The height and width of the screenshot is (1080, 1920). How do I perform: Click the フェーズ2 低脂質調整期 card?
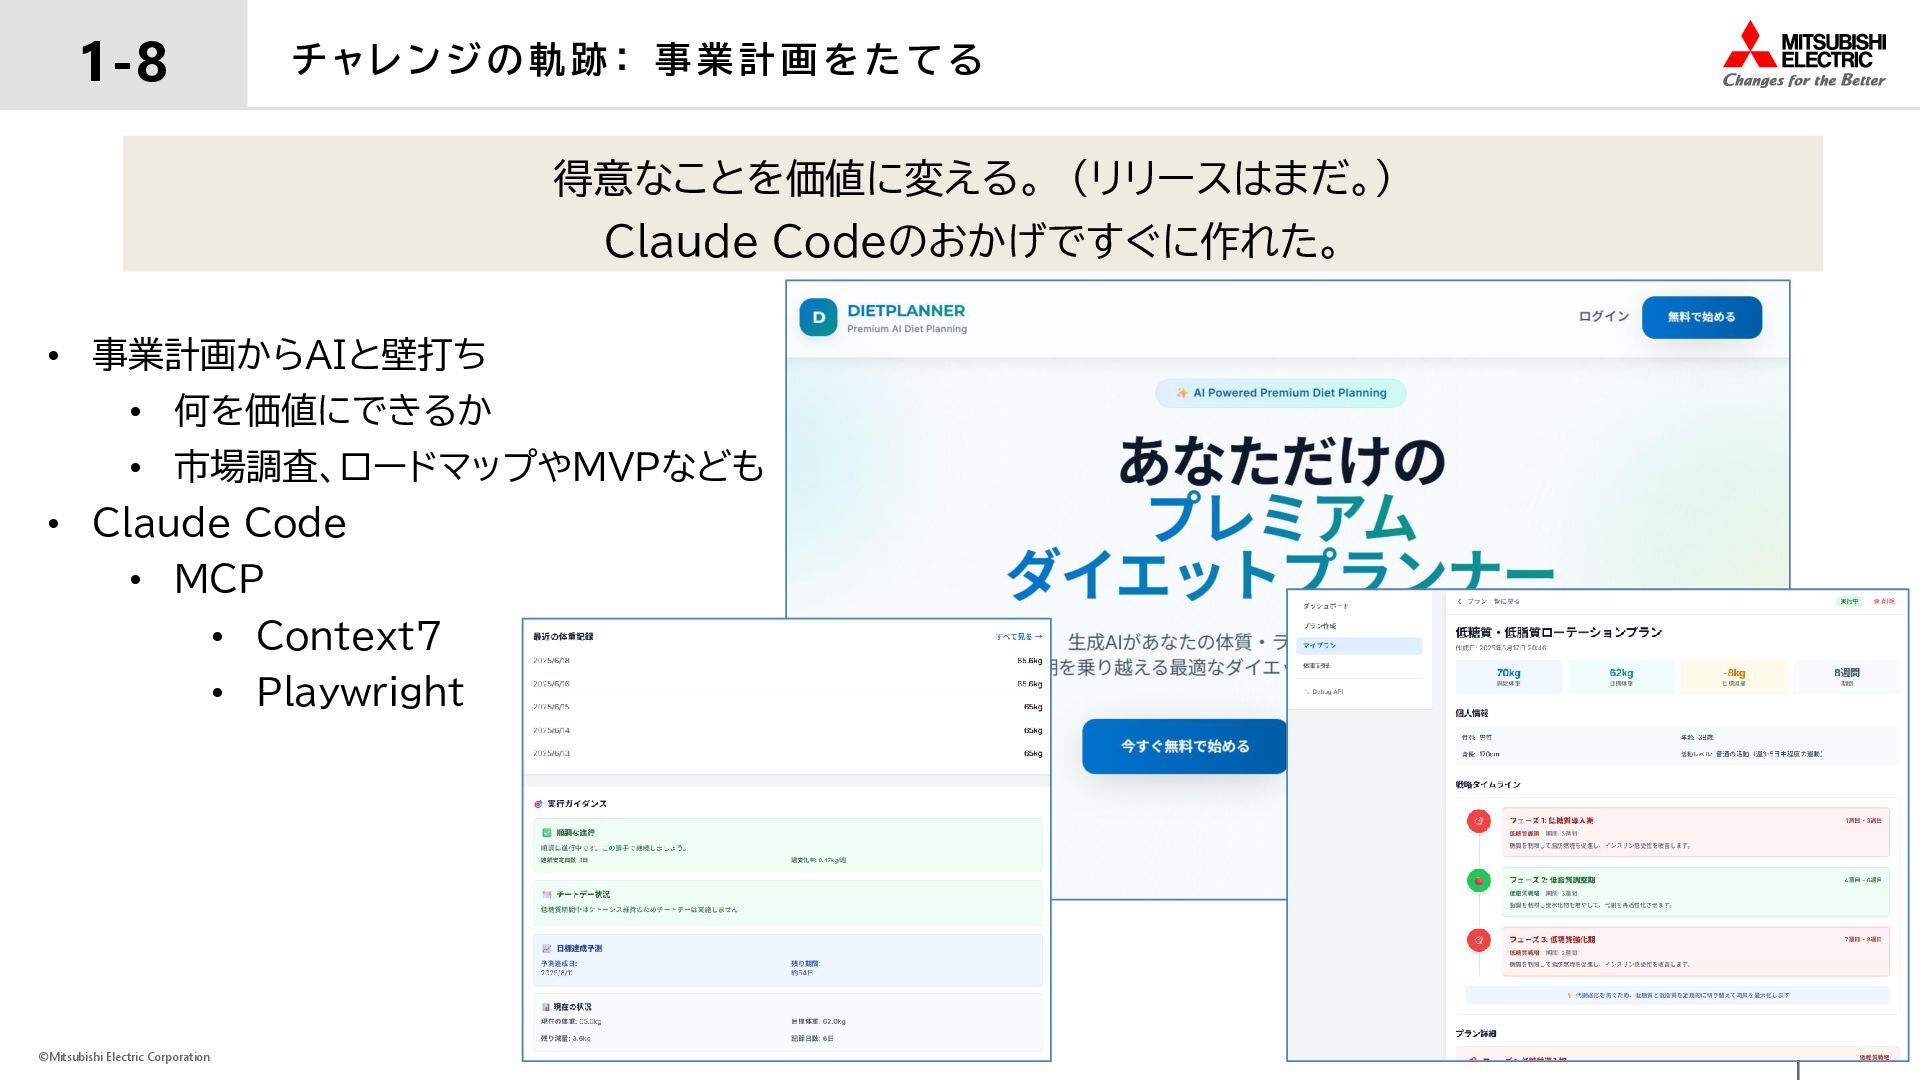1695,892
